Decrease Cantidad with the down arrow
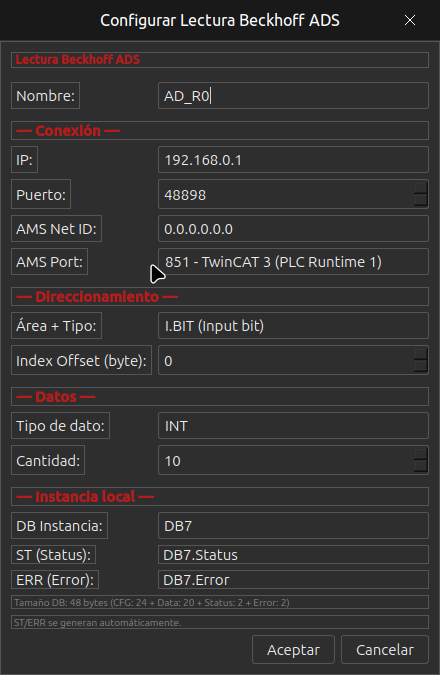 click(x=420, y=467)
